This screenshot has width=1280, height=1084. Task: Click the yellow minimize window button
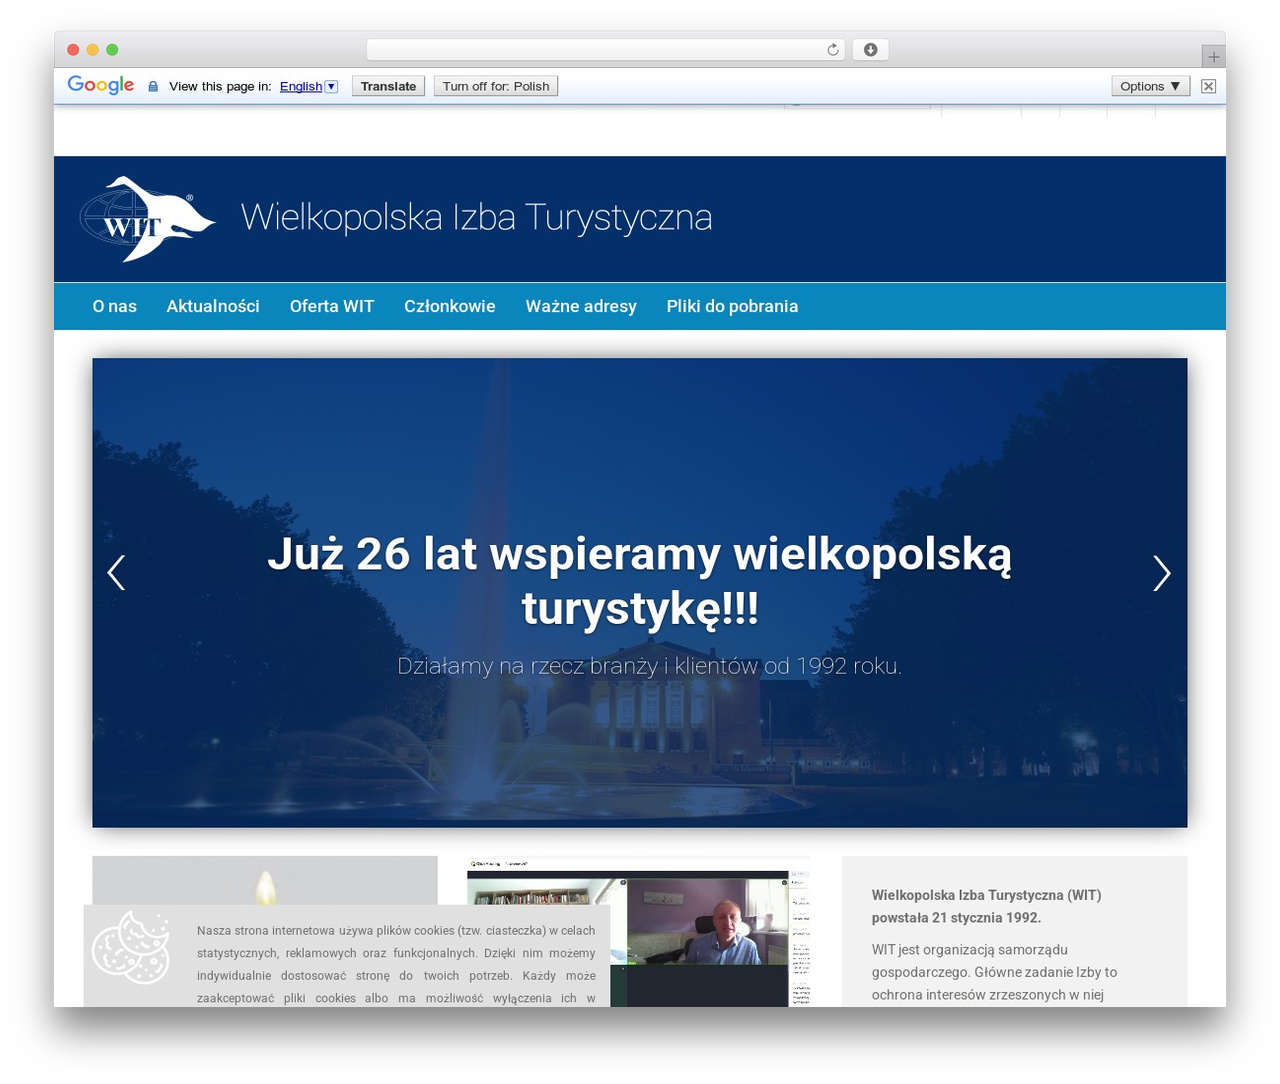point(93,50)
